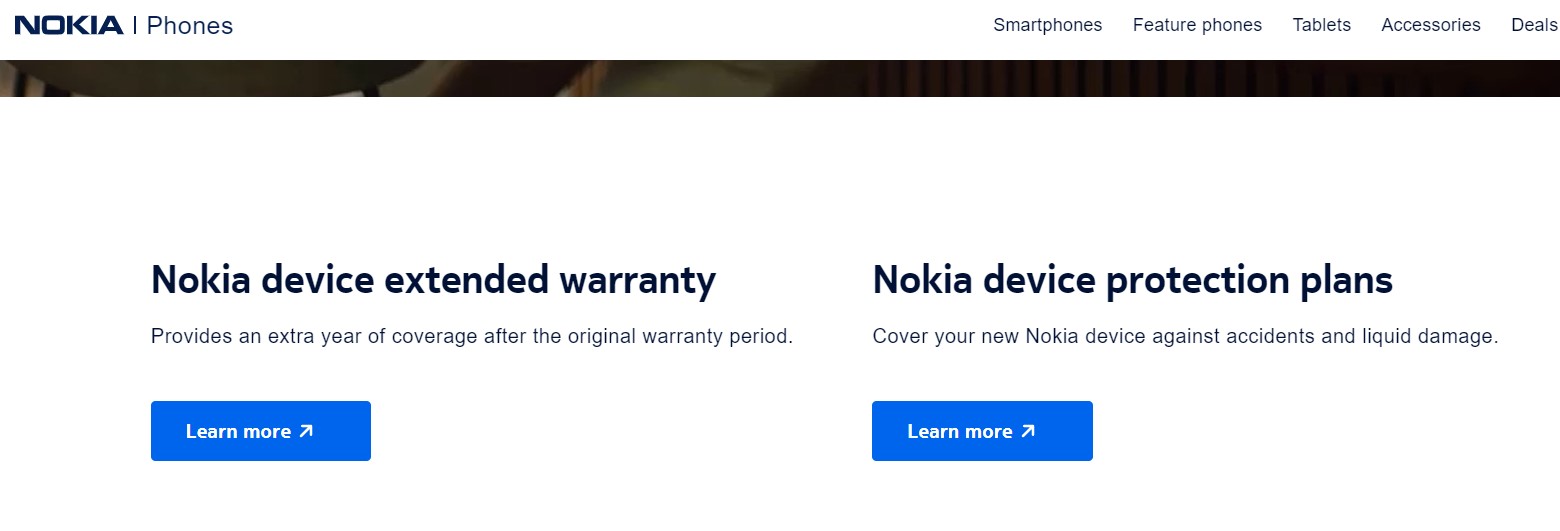Select Tablets in the top navigation
Screen dimensions: 1560x531
coord(1321,25)
